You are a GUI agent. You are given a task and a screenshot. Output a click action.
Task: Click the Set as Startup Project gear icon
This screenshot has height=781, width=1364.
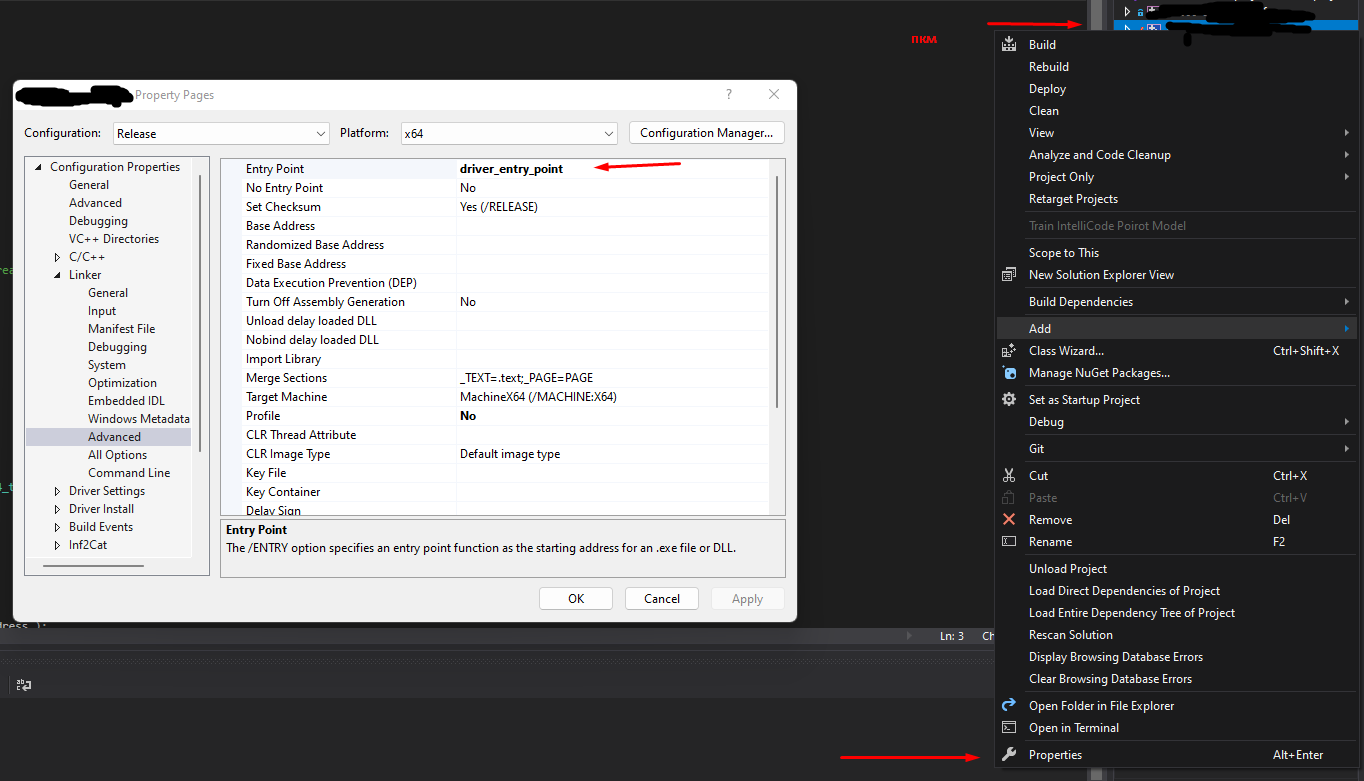(1009, 400)
